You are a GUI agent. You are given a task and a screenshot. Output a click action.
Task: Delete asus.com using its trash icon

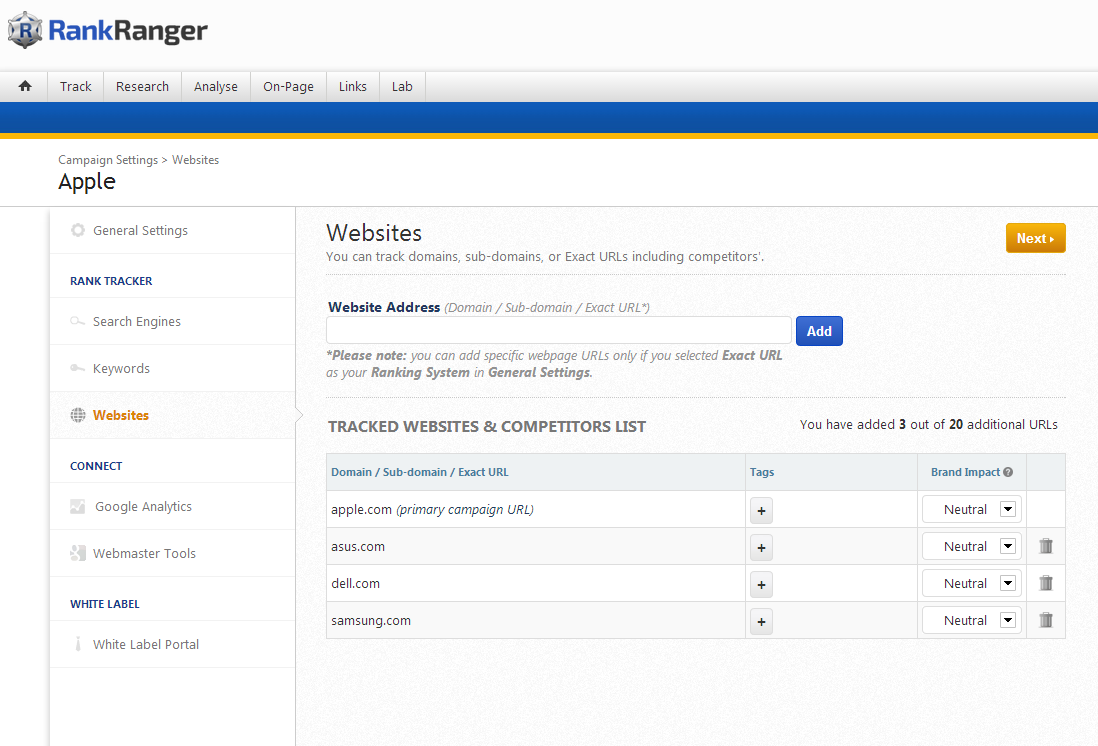tap(1046, 546)
